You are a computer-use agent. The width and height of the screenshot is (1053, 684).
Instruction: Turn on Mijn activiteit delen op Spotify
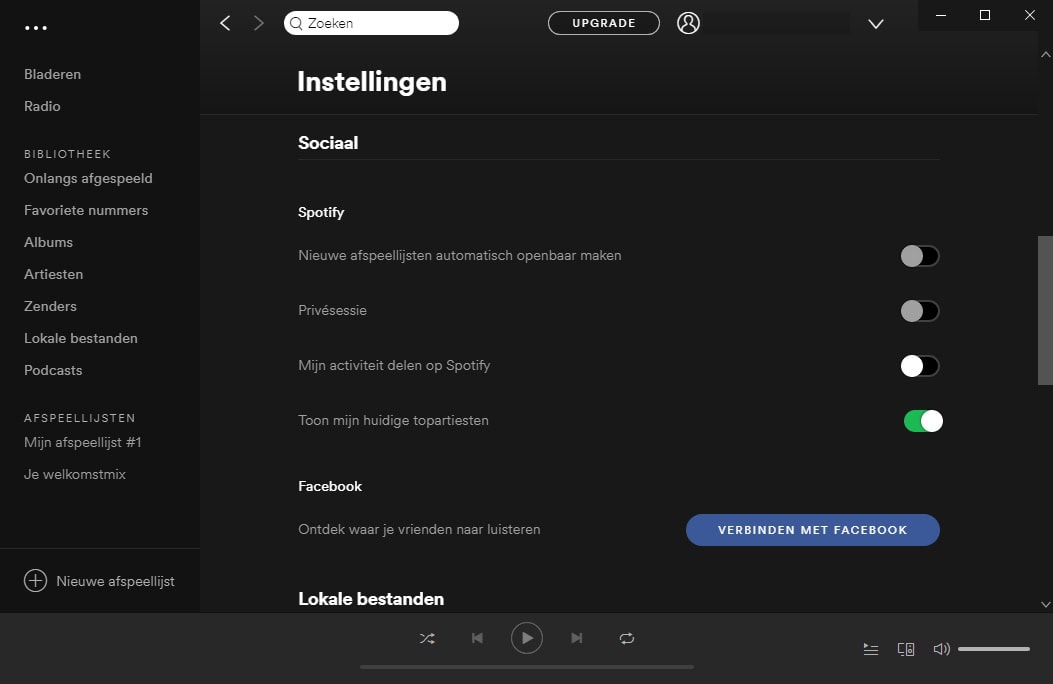pyautogui.click(x=919, y=365)
